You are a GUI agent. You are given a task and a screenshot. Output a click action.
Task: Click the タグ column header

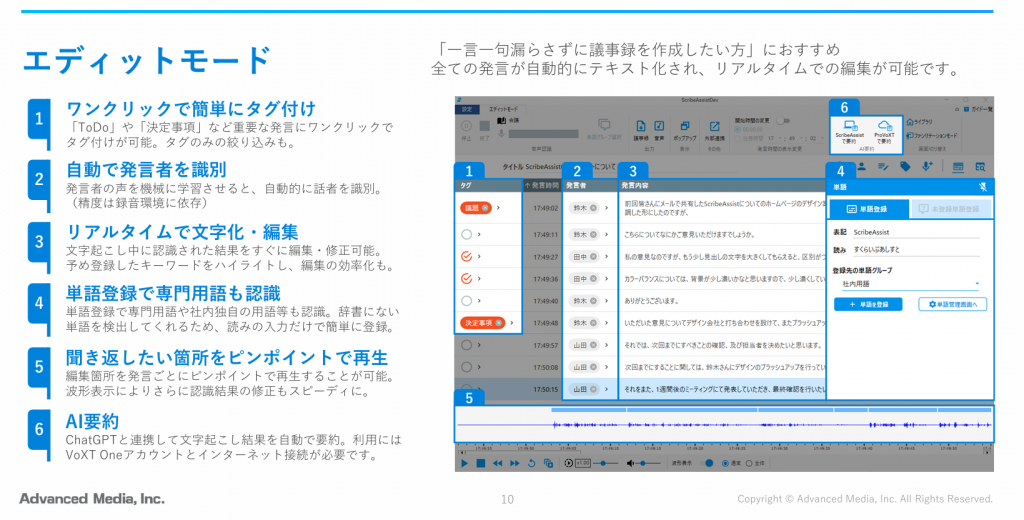(x=488, y=186)
